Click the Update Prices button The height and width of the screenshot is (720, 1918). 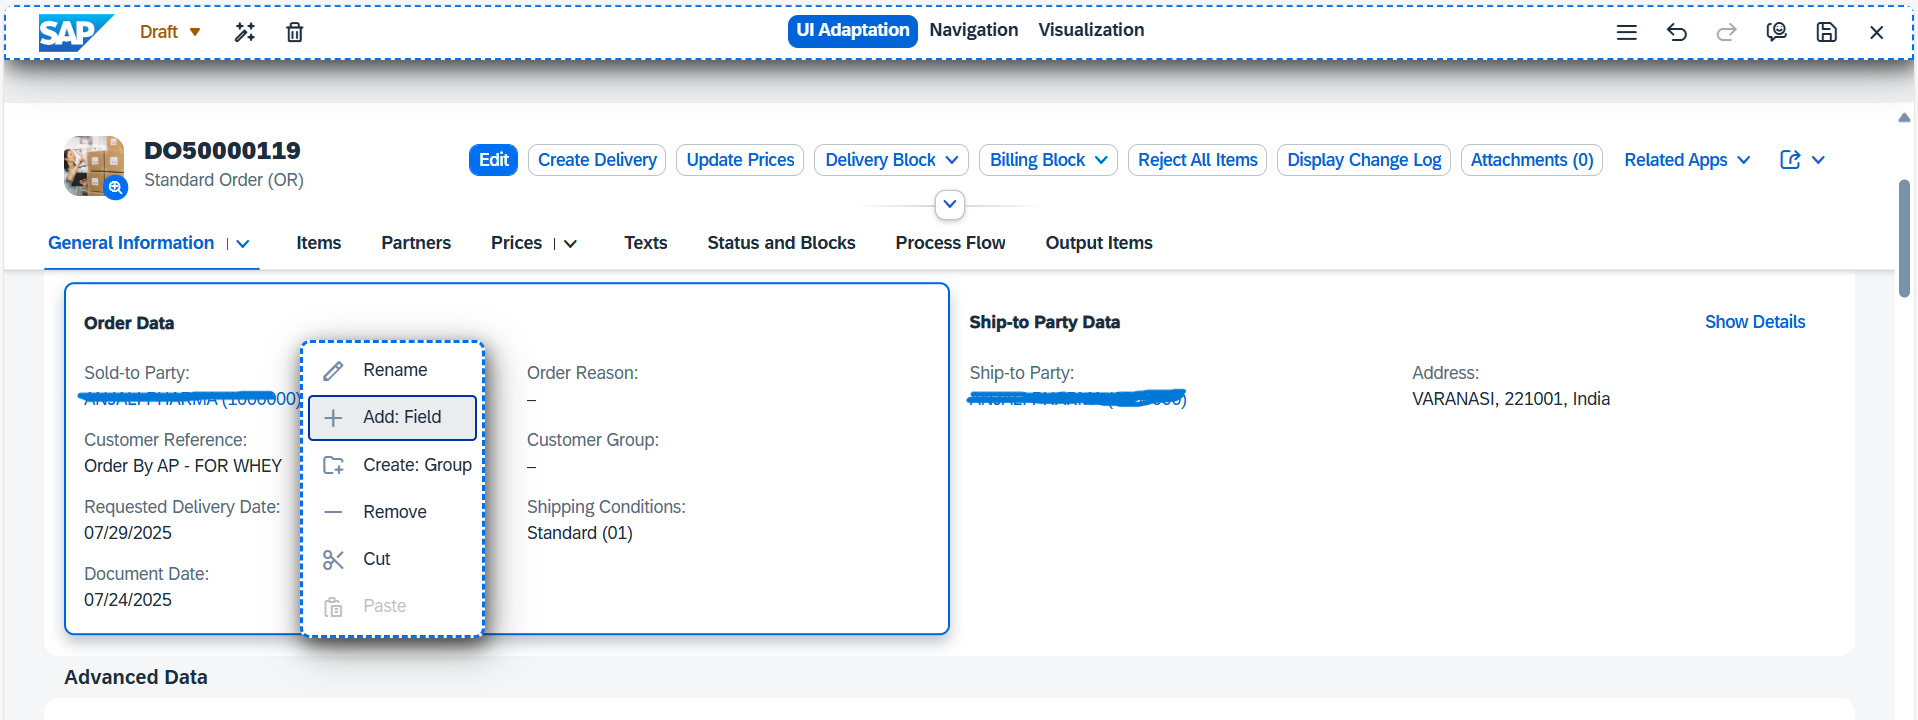(x=740, y=160)
